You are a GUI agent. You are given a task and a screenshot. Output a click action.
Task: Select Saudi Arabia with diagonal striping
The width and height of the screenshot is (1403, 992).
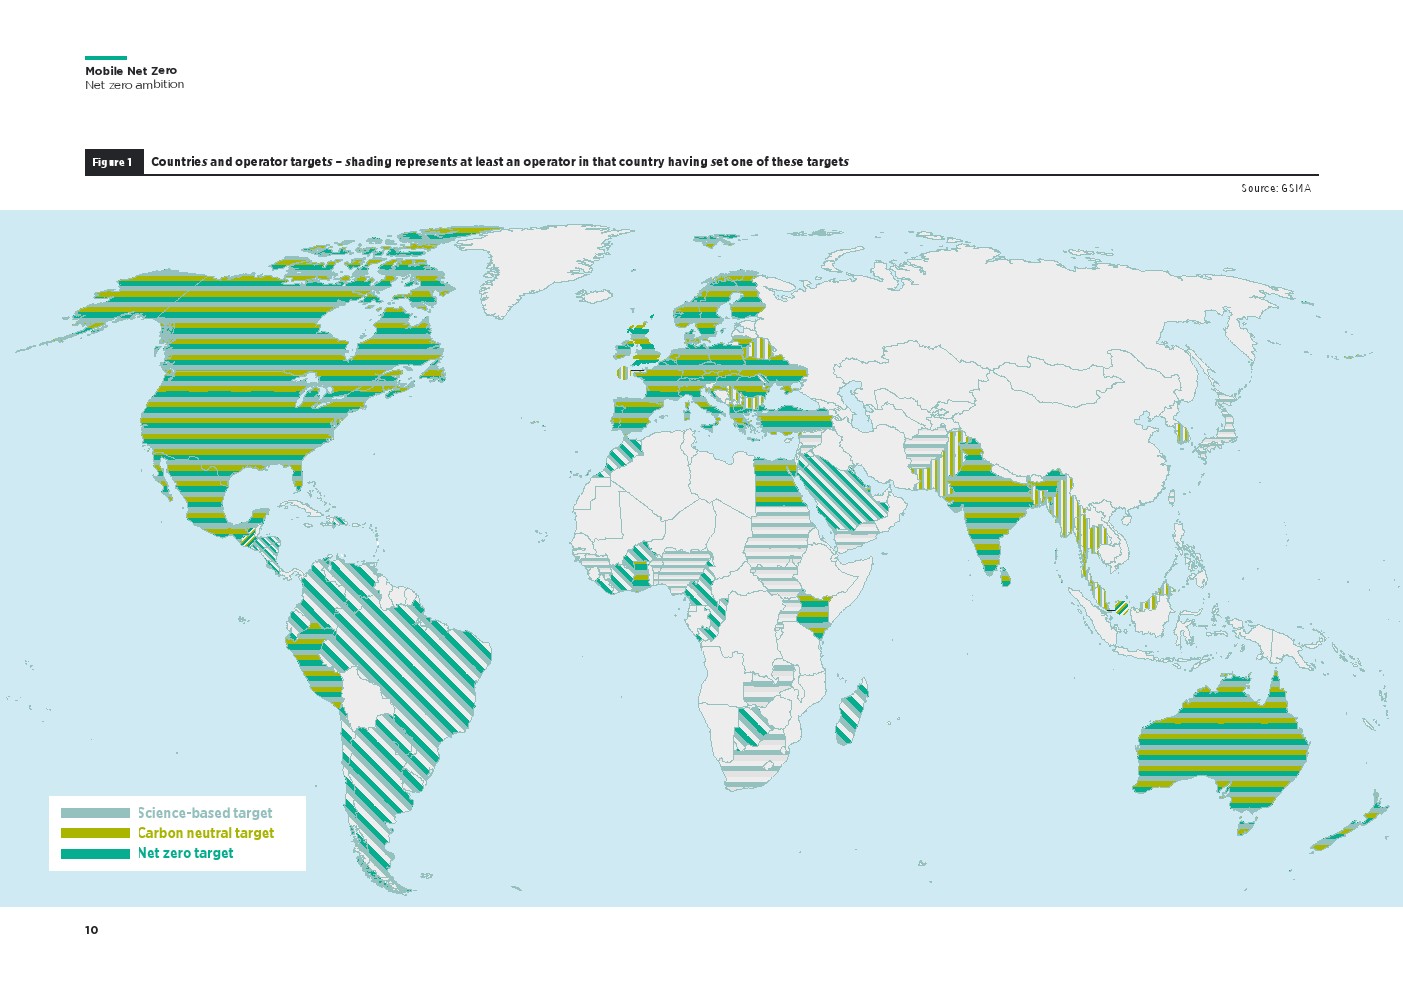(x=845, y=490)
